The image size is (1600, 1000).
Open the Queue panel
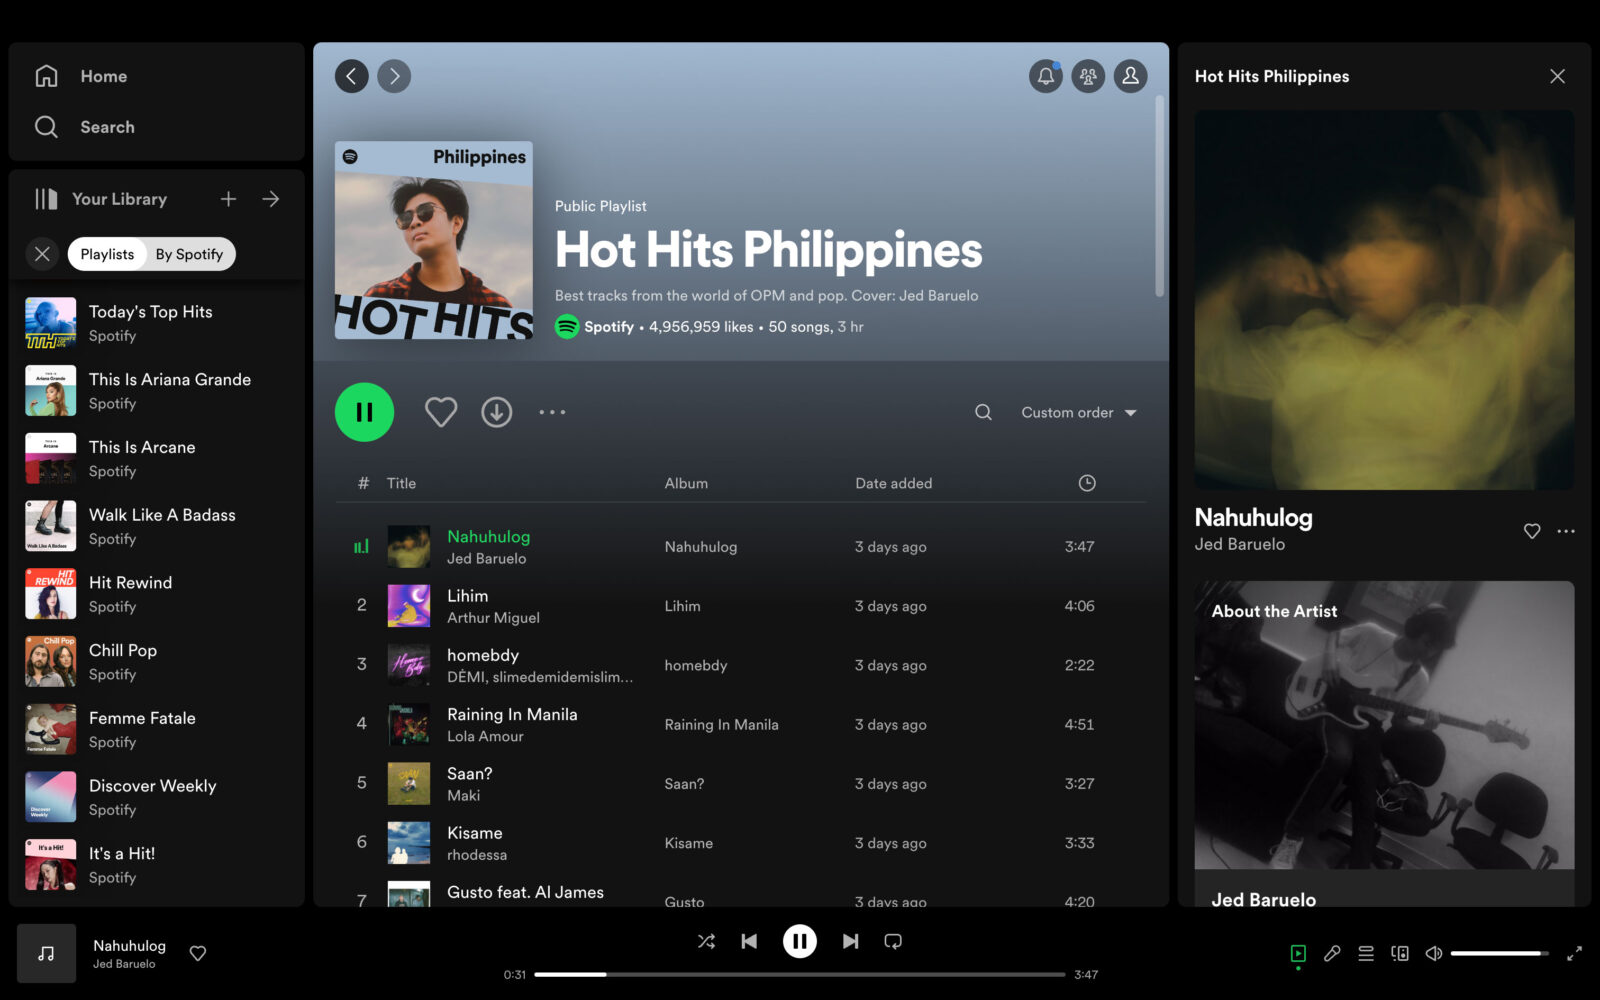tap(1365, 953)
